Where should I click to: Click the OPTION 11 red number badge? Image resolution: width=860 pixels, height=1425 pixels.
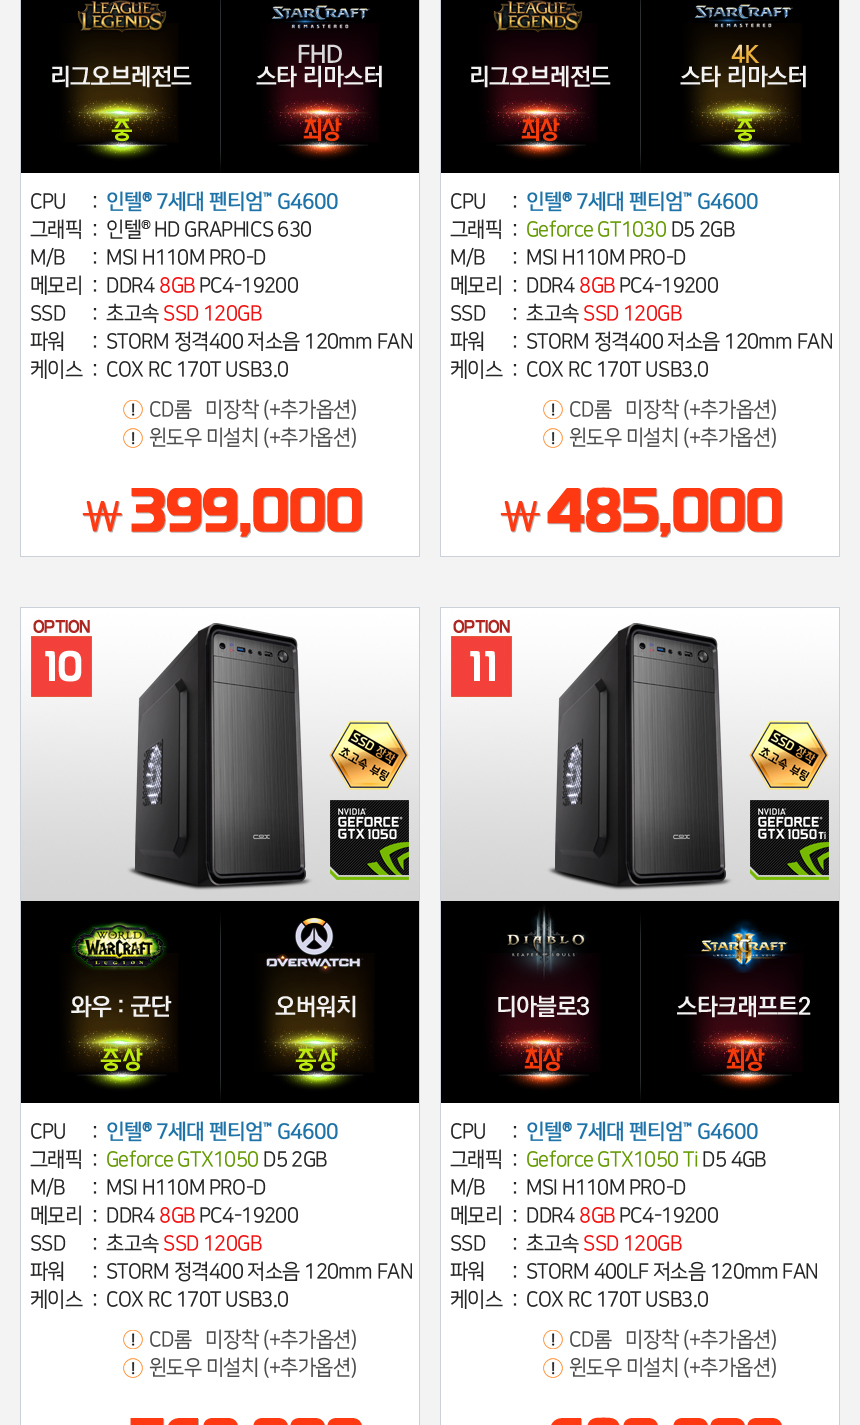click(481, 667)
